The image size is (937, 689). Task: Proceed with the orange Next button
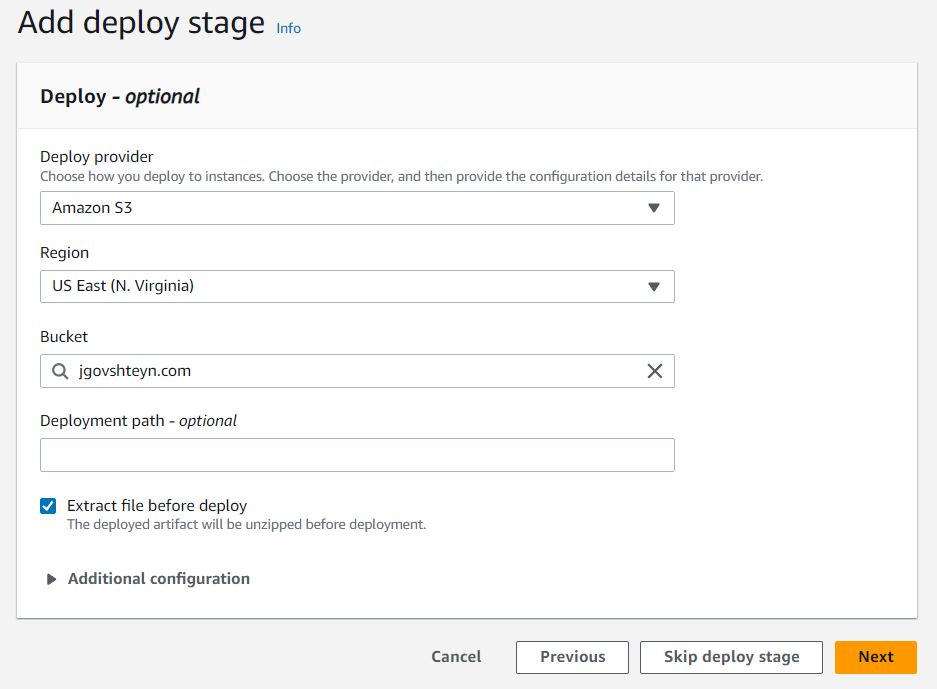click(x=875, y=657)
